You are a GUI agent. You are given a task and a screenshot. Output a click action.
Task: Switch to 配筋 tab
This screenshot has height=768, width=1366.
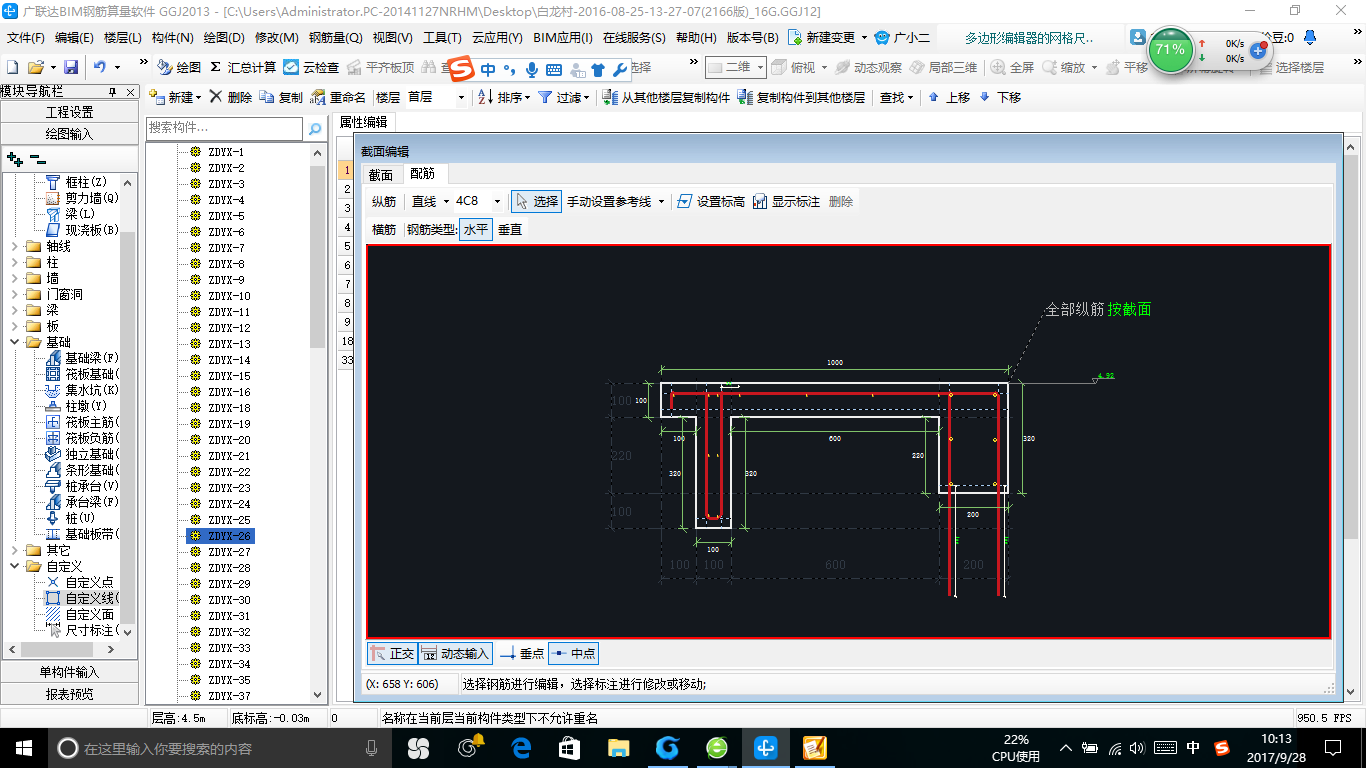click(x=424, y=174)
